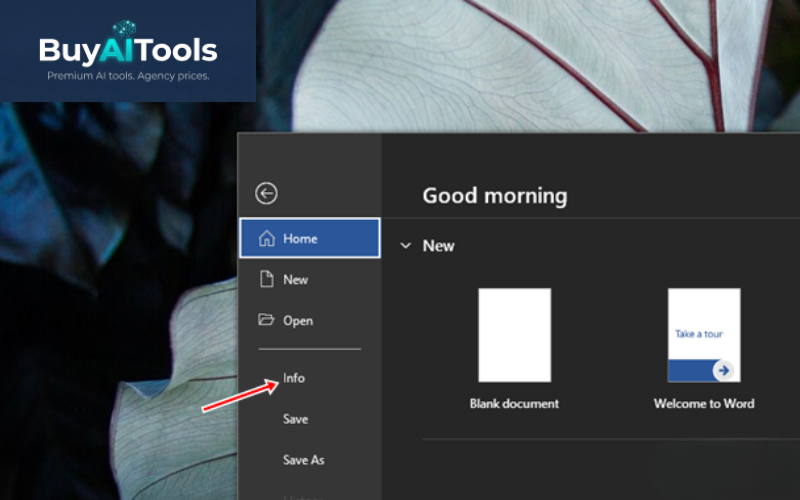Click the New section heading text

point(438,246)
